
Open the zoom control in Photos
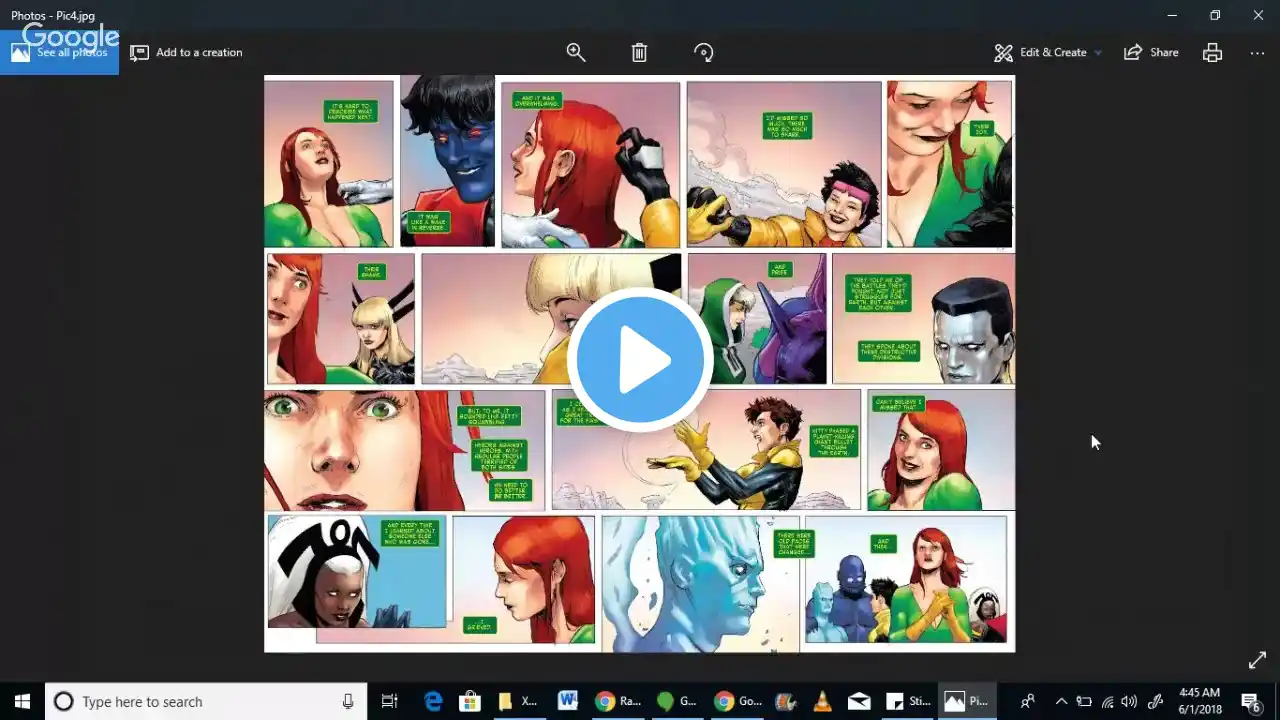point(576,53)
